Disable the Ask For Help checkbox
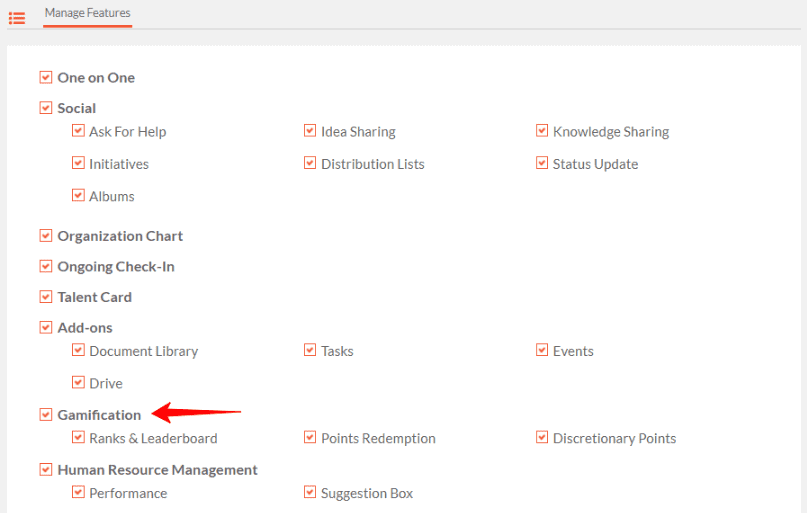 (78, 130)
